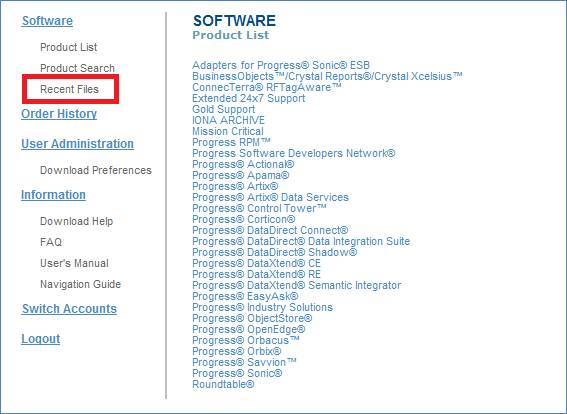Open IONA ARCHIVE product

pos(229,120)
